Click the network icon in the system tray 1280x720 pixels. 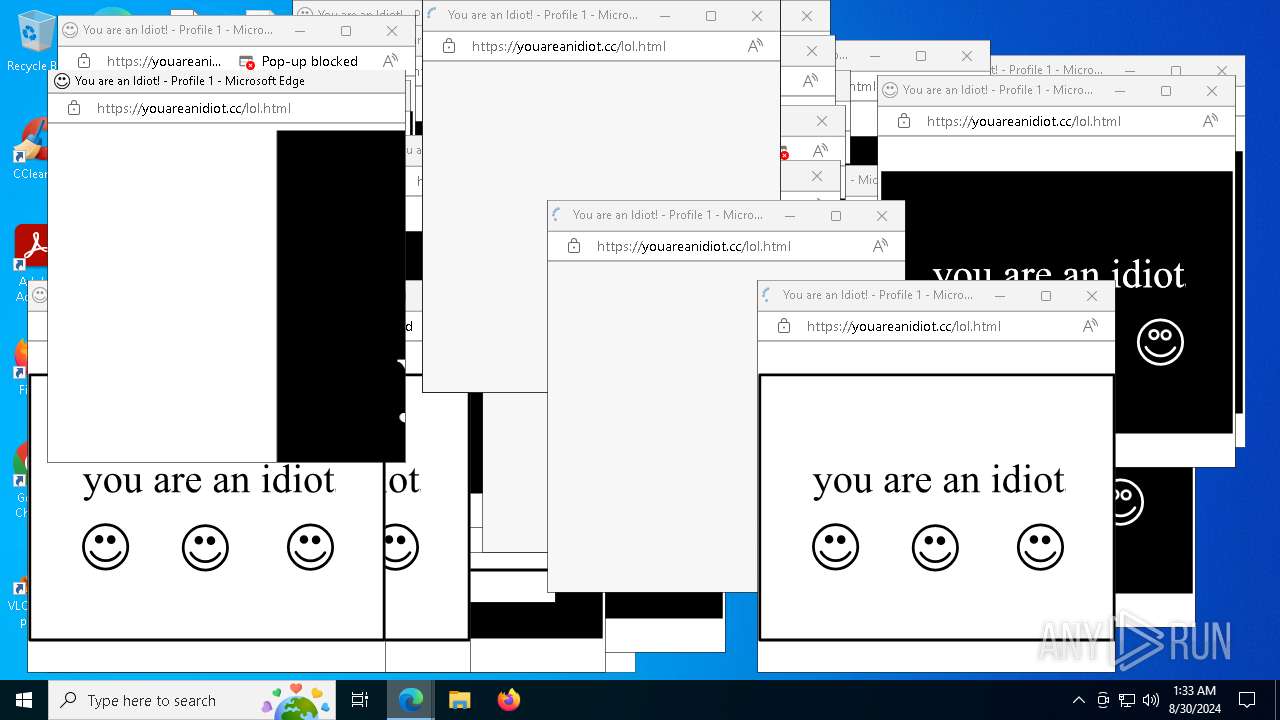(1127, 700)
